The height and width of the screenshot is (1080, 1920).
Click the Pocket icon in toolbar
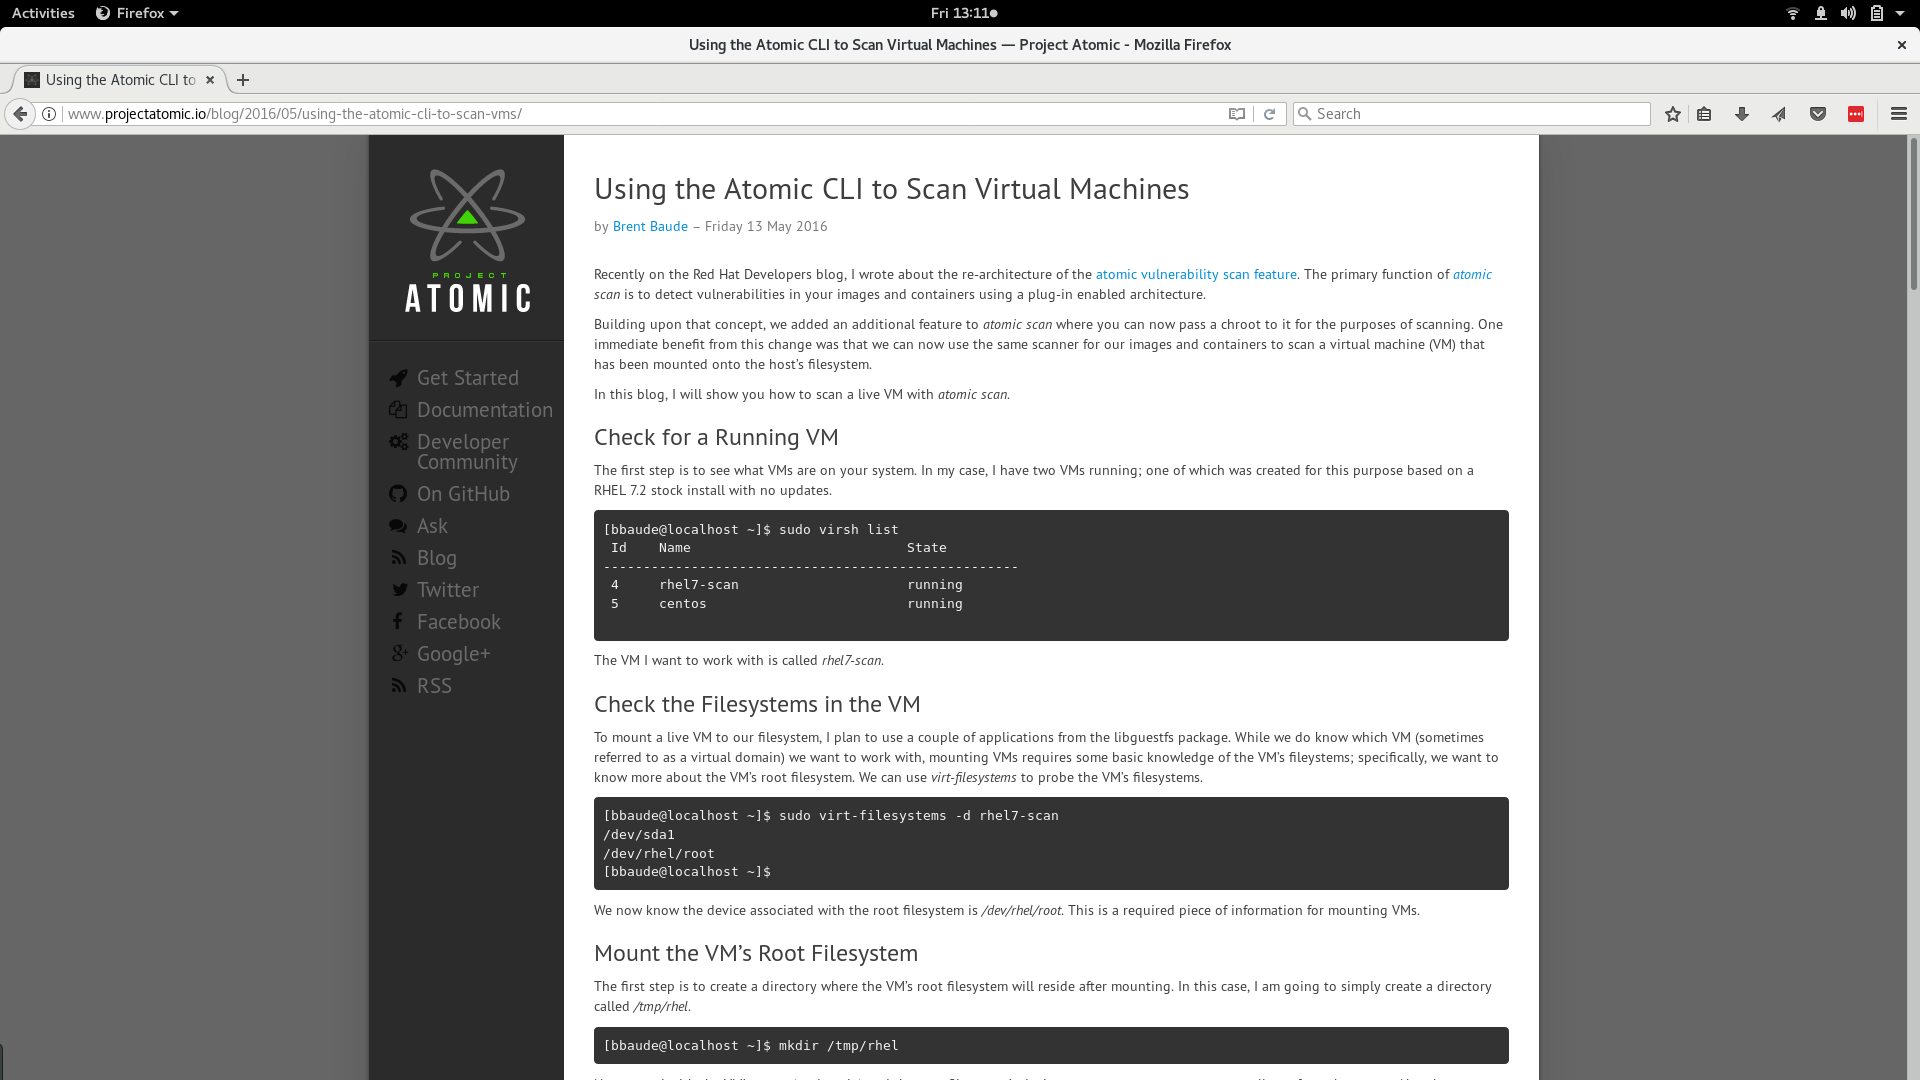pyautogui.click(x=1818, y=114)
